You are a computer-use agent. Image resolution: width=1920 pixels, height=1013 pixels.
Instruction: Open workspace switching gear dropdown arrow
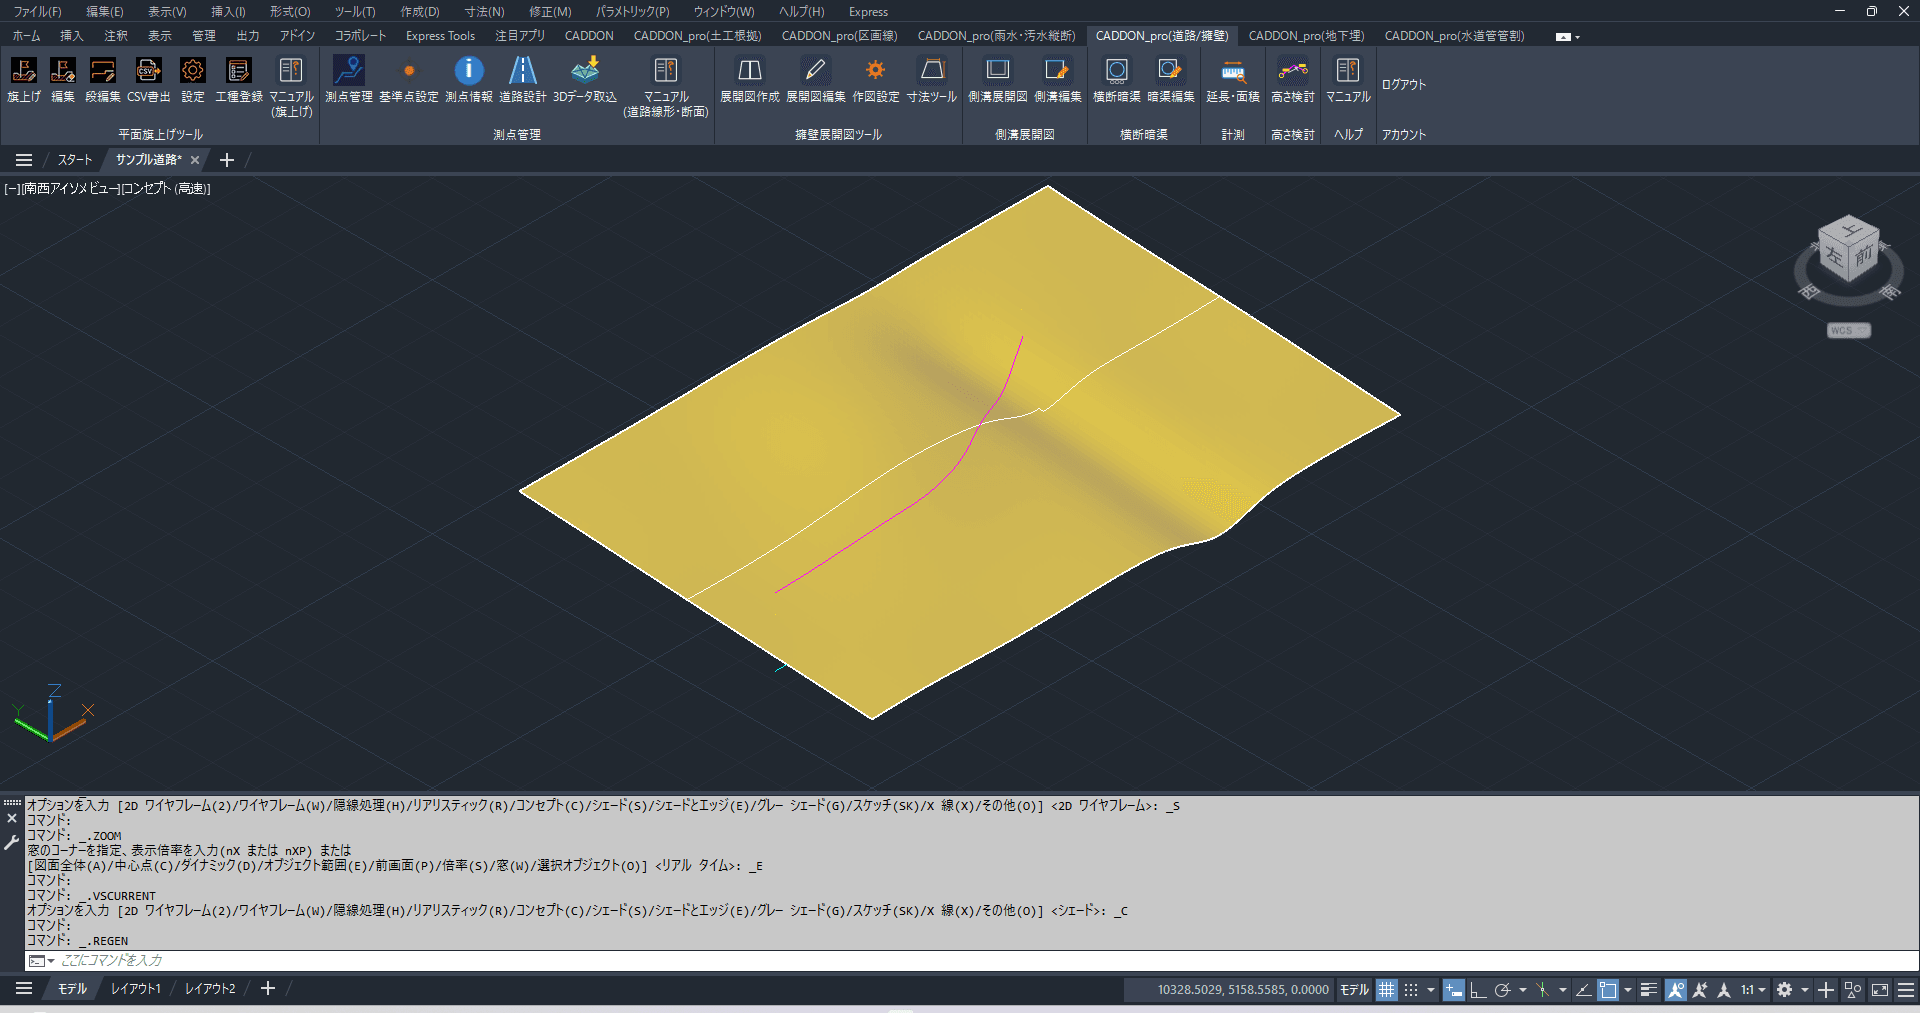pyautogui.click(x=1805, y=990)
